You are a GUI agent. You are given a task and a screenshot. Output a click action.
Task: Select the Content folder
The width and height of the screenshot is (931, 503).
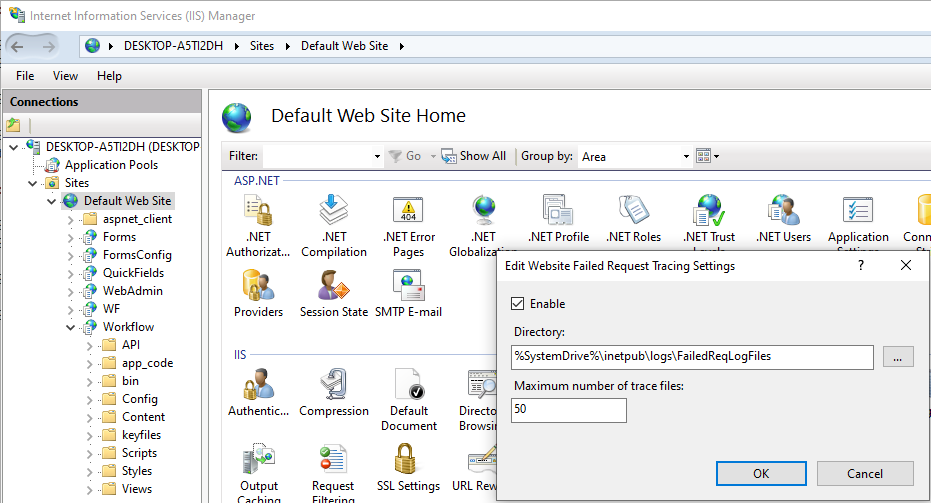(143, 417)
